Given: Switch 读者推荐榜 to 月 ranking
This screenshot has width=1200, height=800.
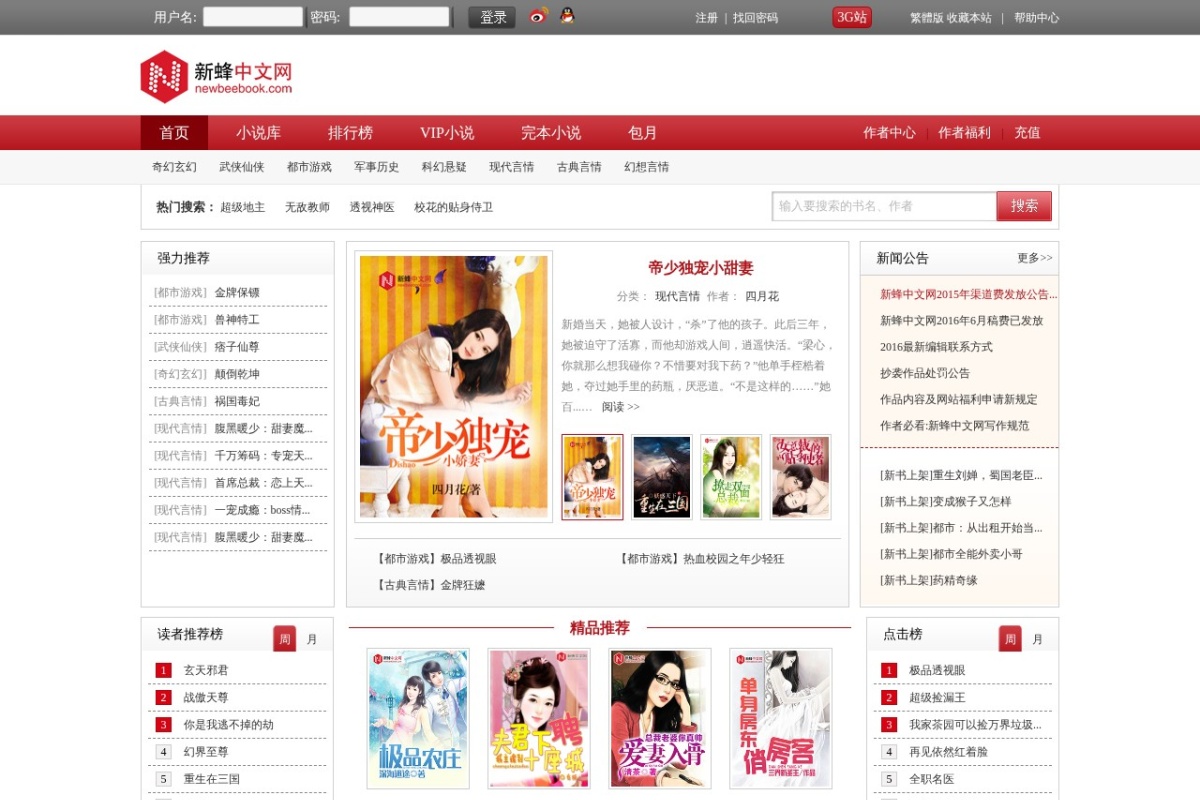Looking at the screenshot, I should pos(312,639).
